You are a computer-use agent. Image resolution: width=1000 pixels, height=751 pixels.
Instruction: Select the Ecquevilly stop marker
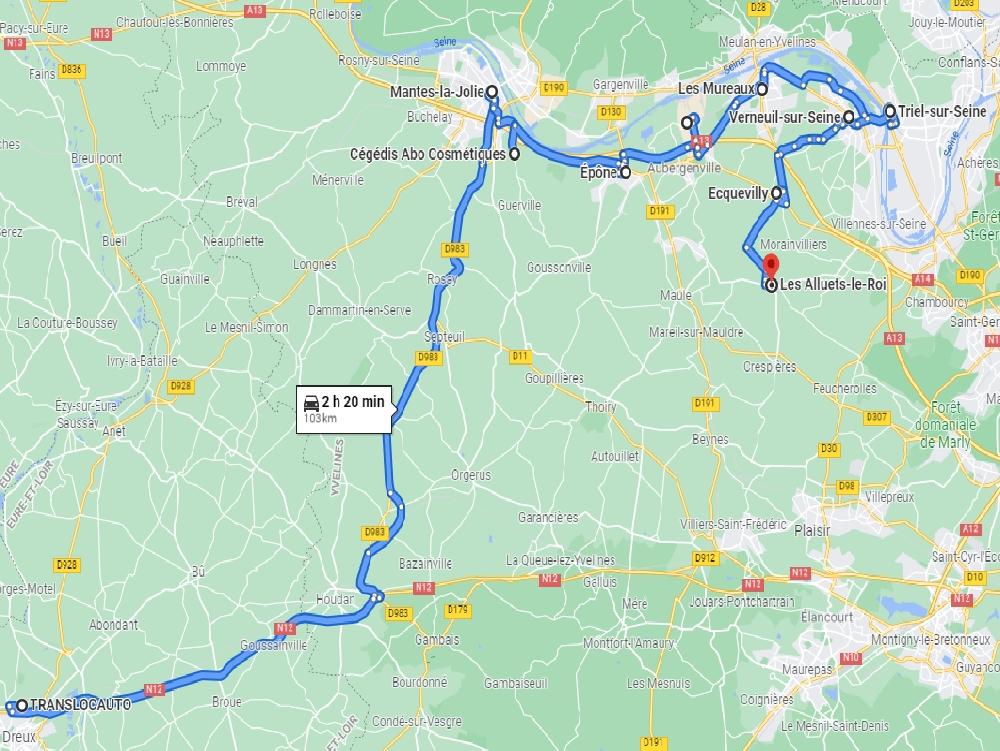pyautogui.click(x=776, y=193)
